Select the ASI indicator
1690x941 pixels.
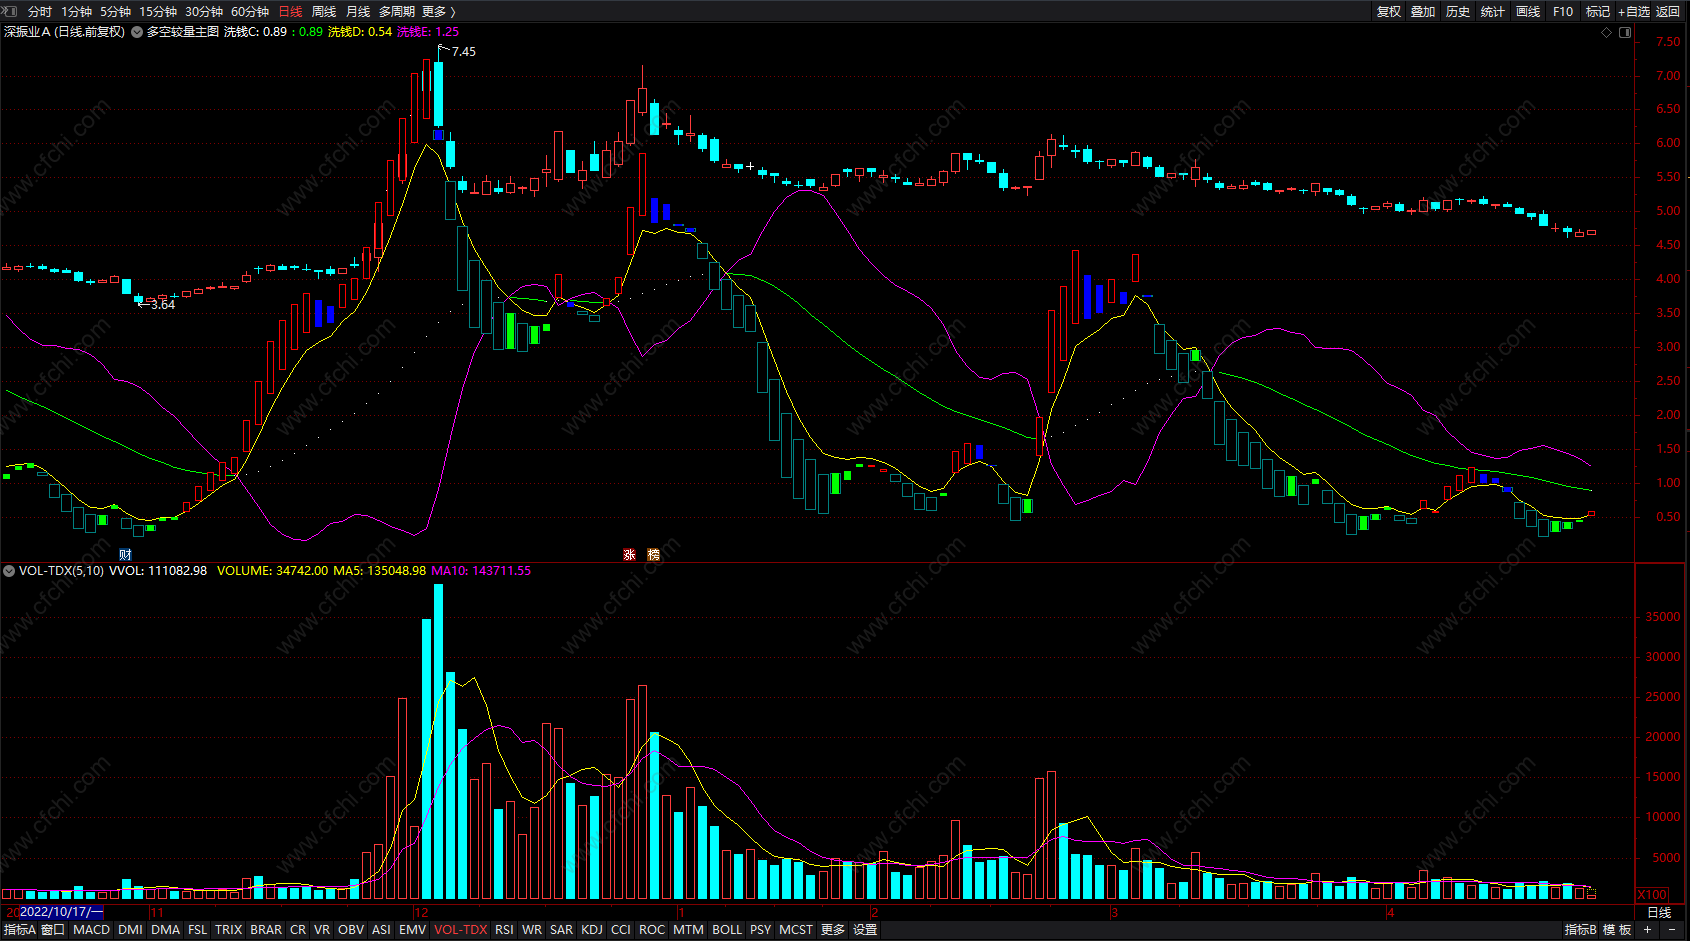click(x=381, y=930)
